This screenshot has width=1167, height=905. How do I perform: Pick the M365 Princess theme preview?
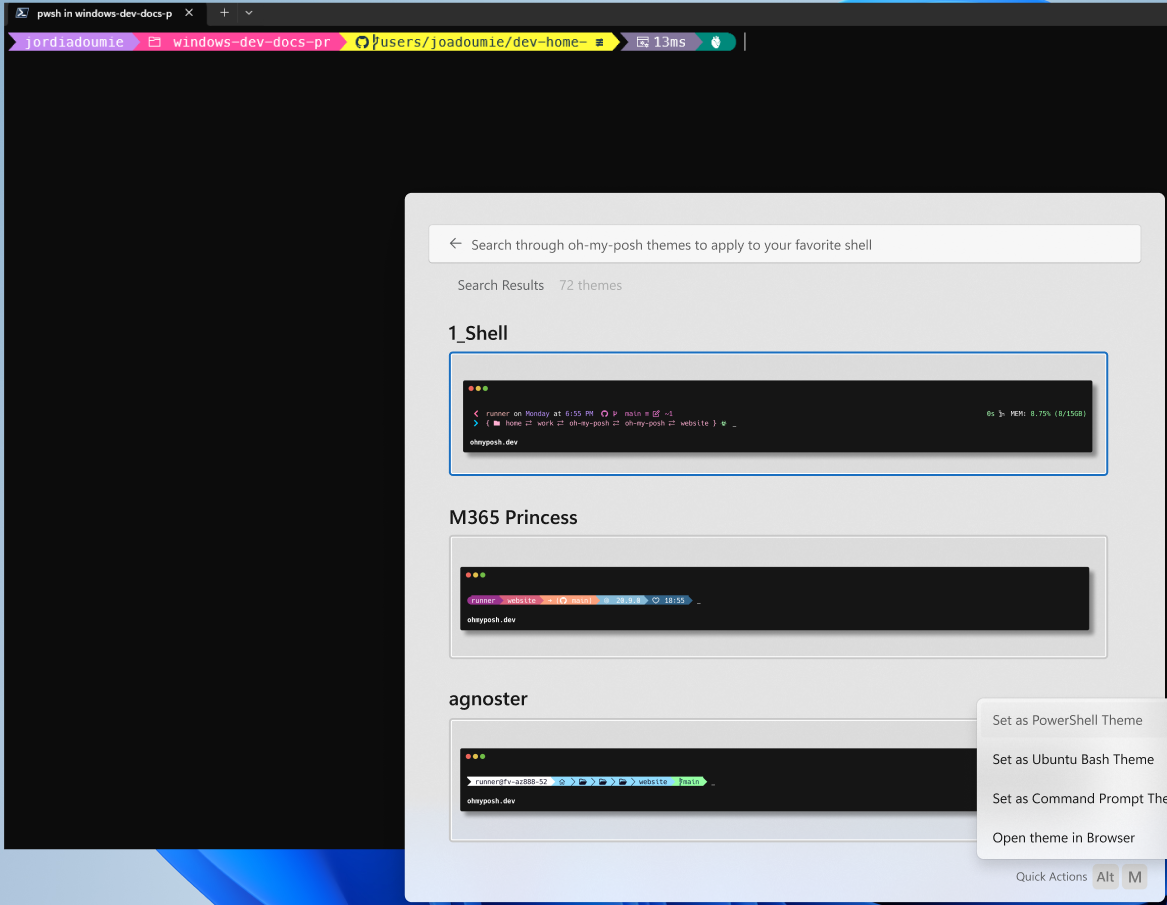[778, 597]
